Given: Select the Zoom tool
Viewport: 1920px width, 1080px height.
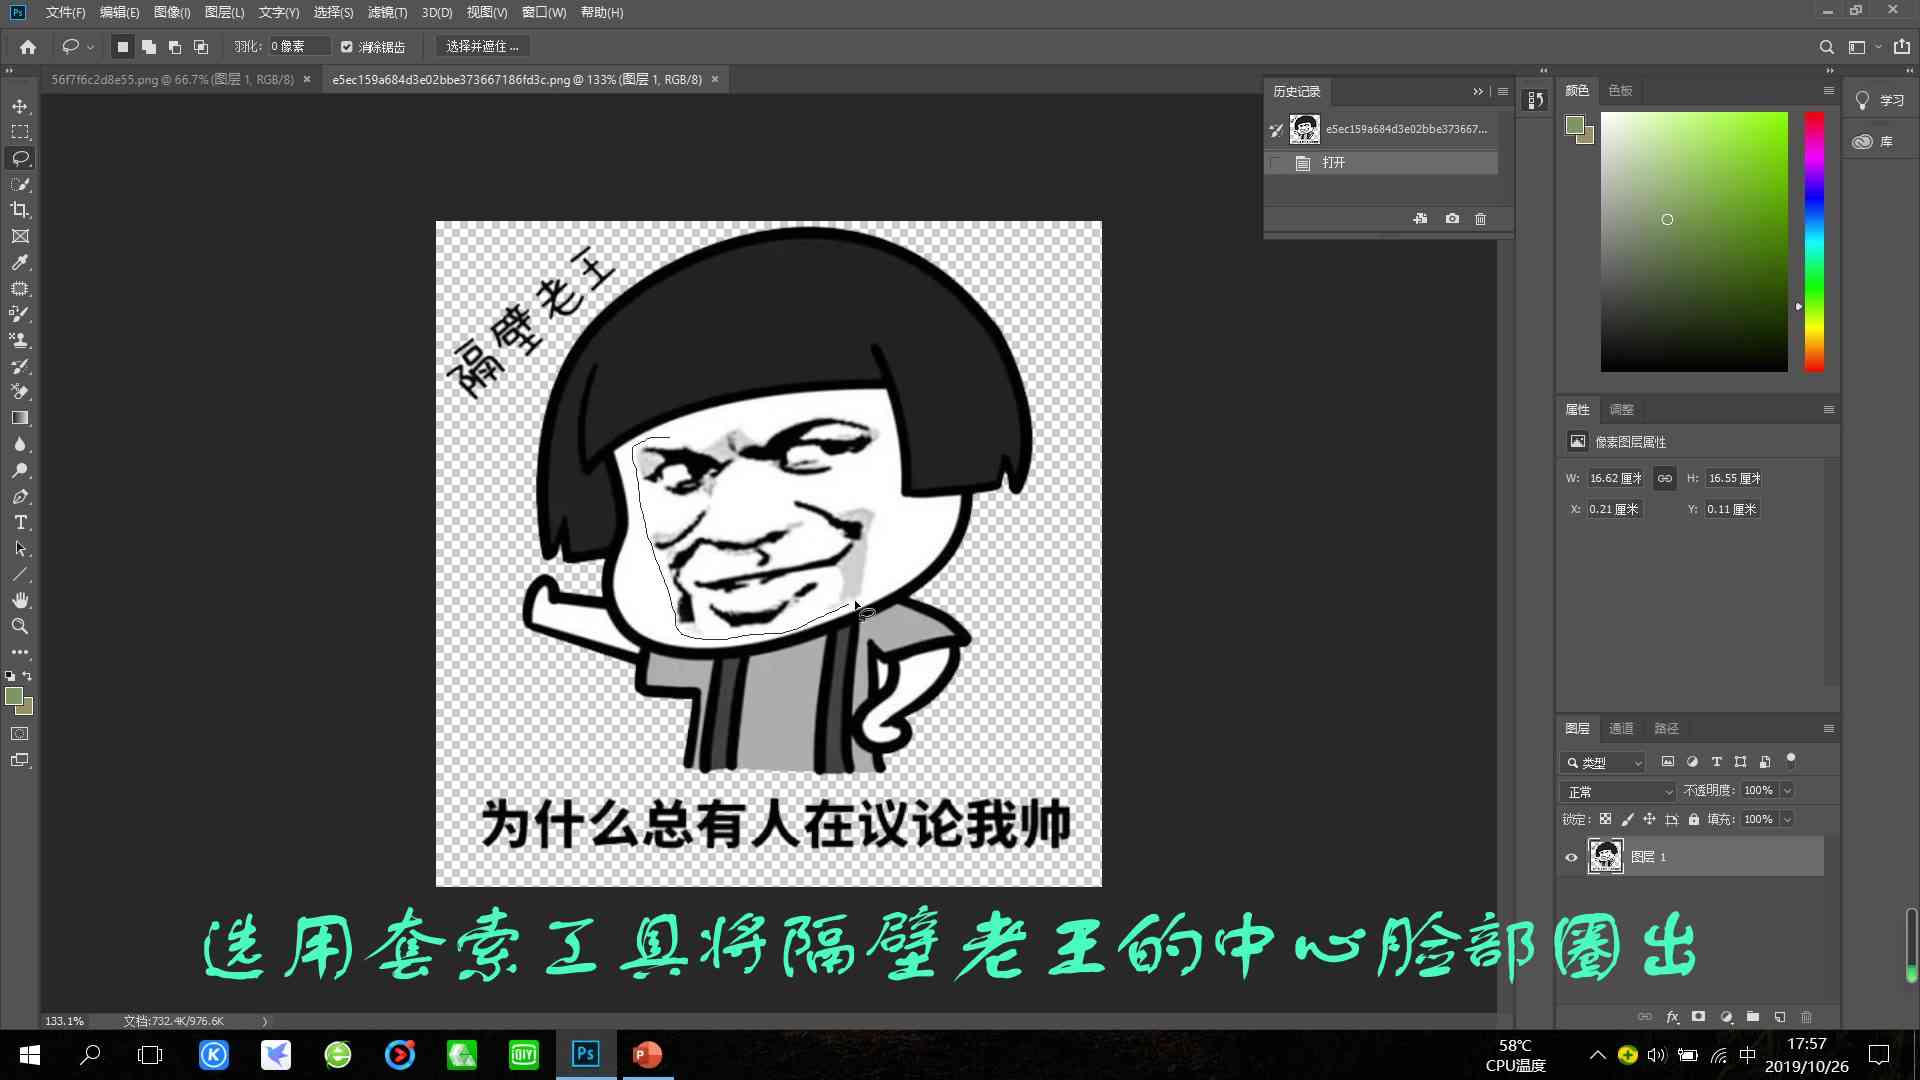Looking at the screenshot, I should [20, 626].
